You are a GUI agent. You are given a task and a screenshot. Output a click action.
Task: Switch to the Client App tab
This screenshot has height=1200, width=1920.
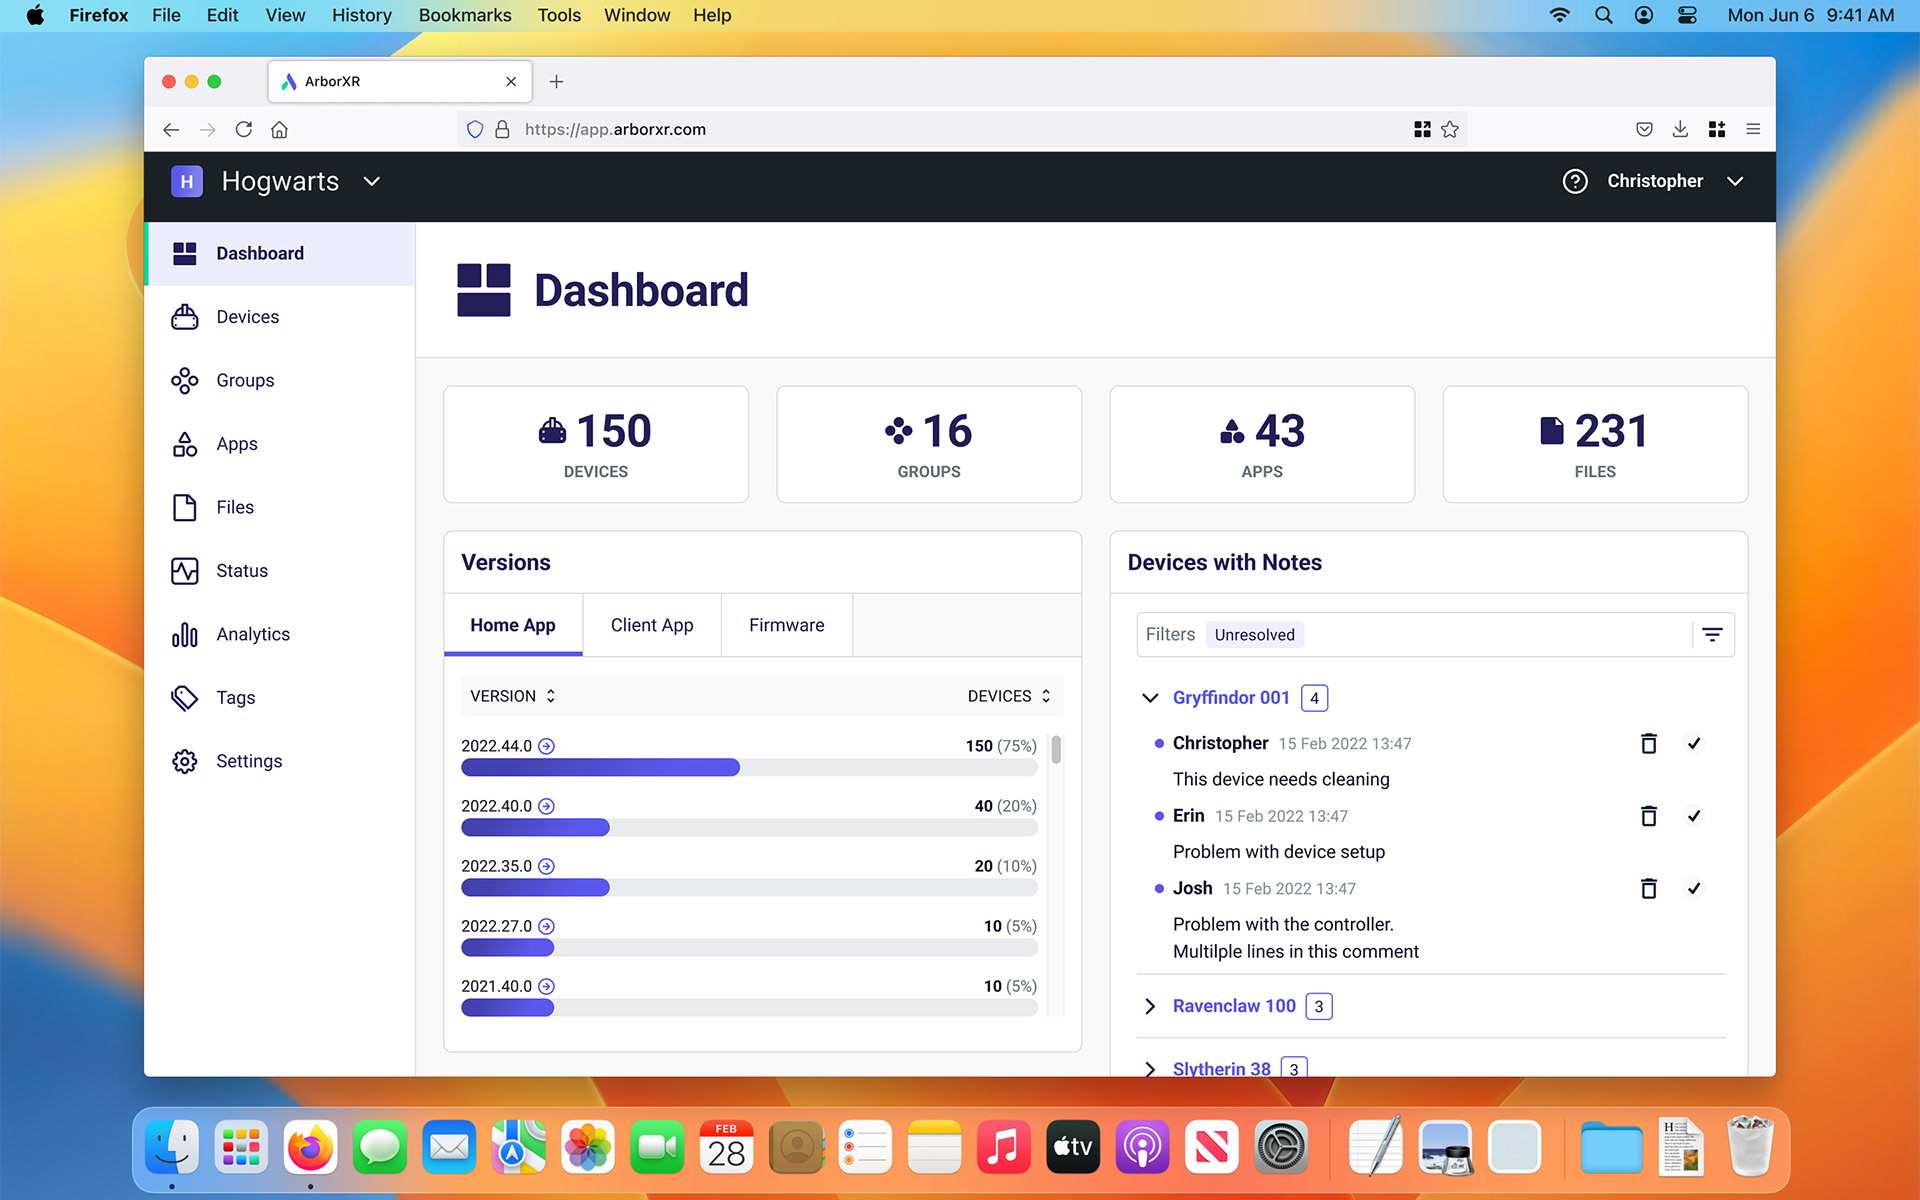pos(652,625)
